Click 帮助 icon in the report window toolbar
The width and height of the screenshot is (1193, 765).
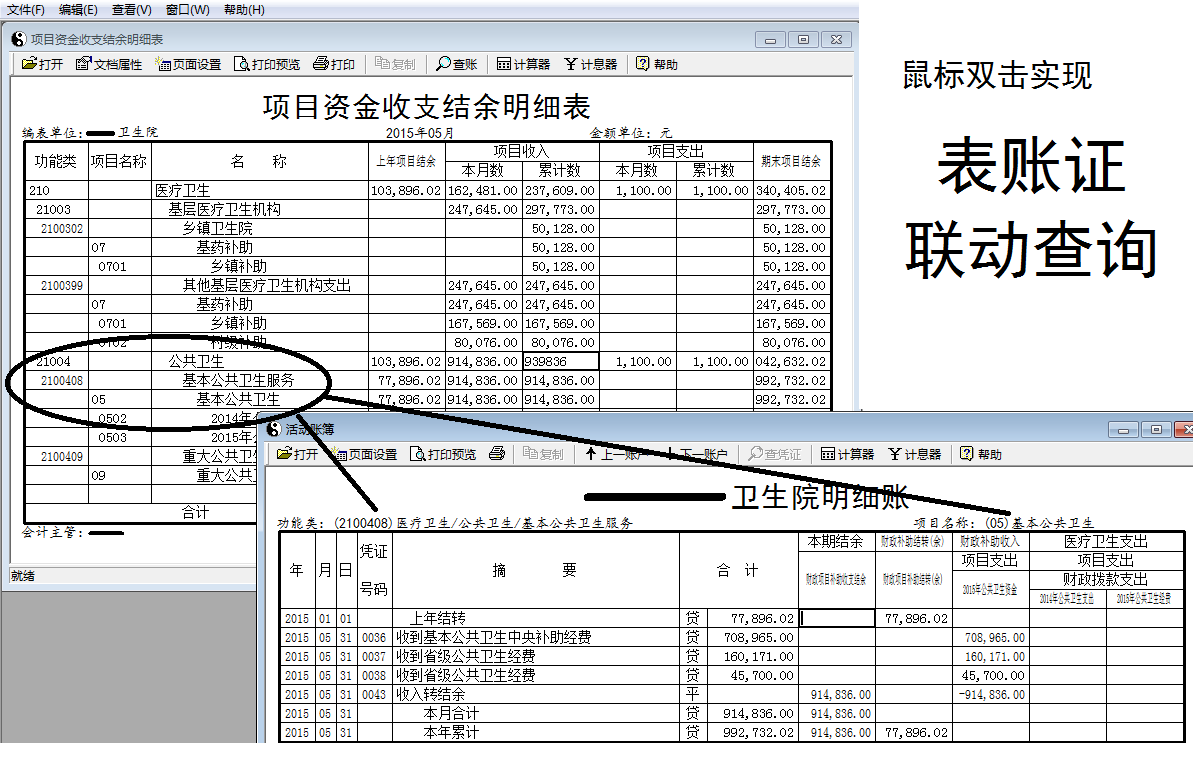(x=656, y=64)
